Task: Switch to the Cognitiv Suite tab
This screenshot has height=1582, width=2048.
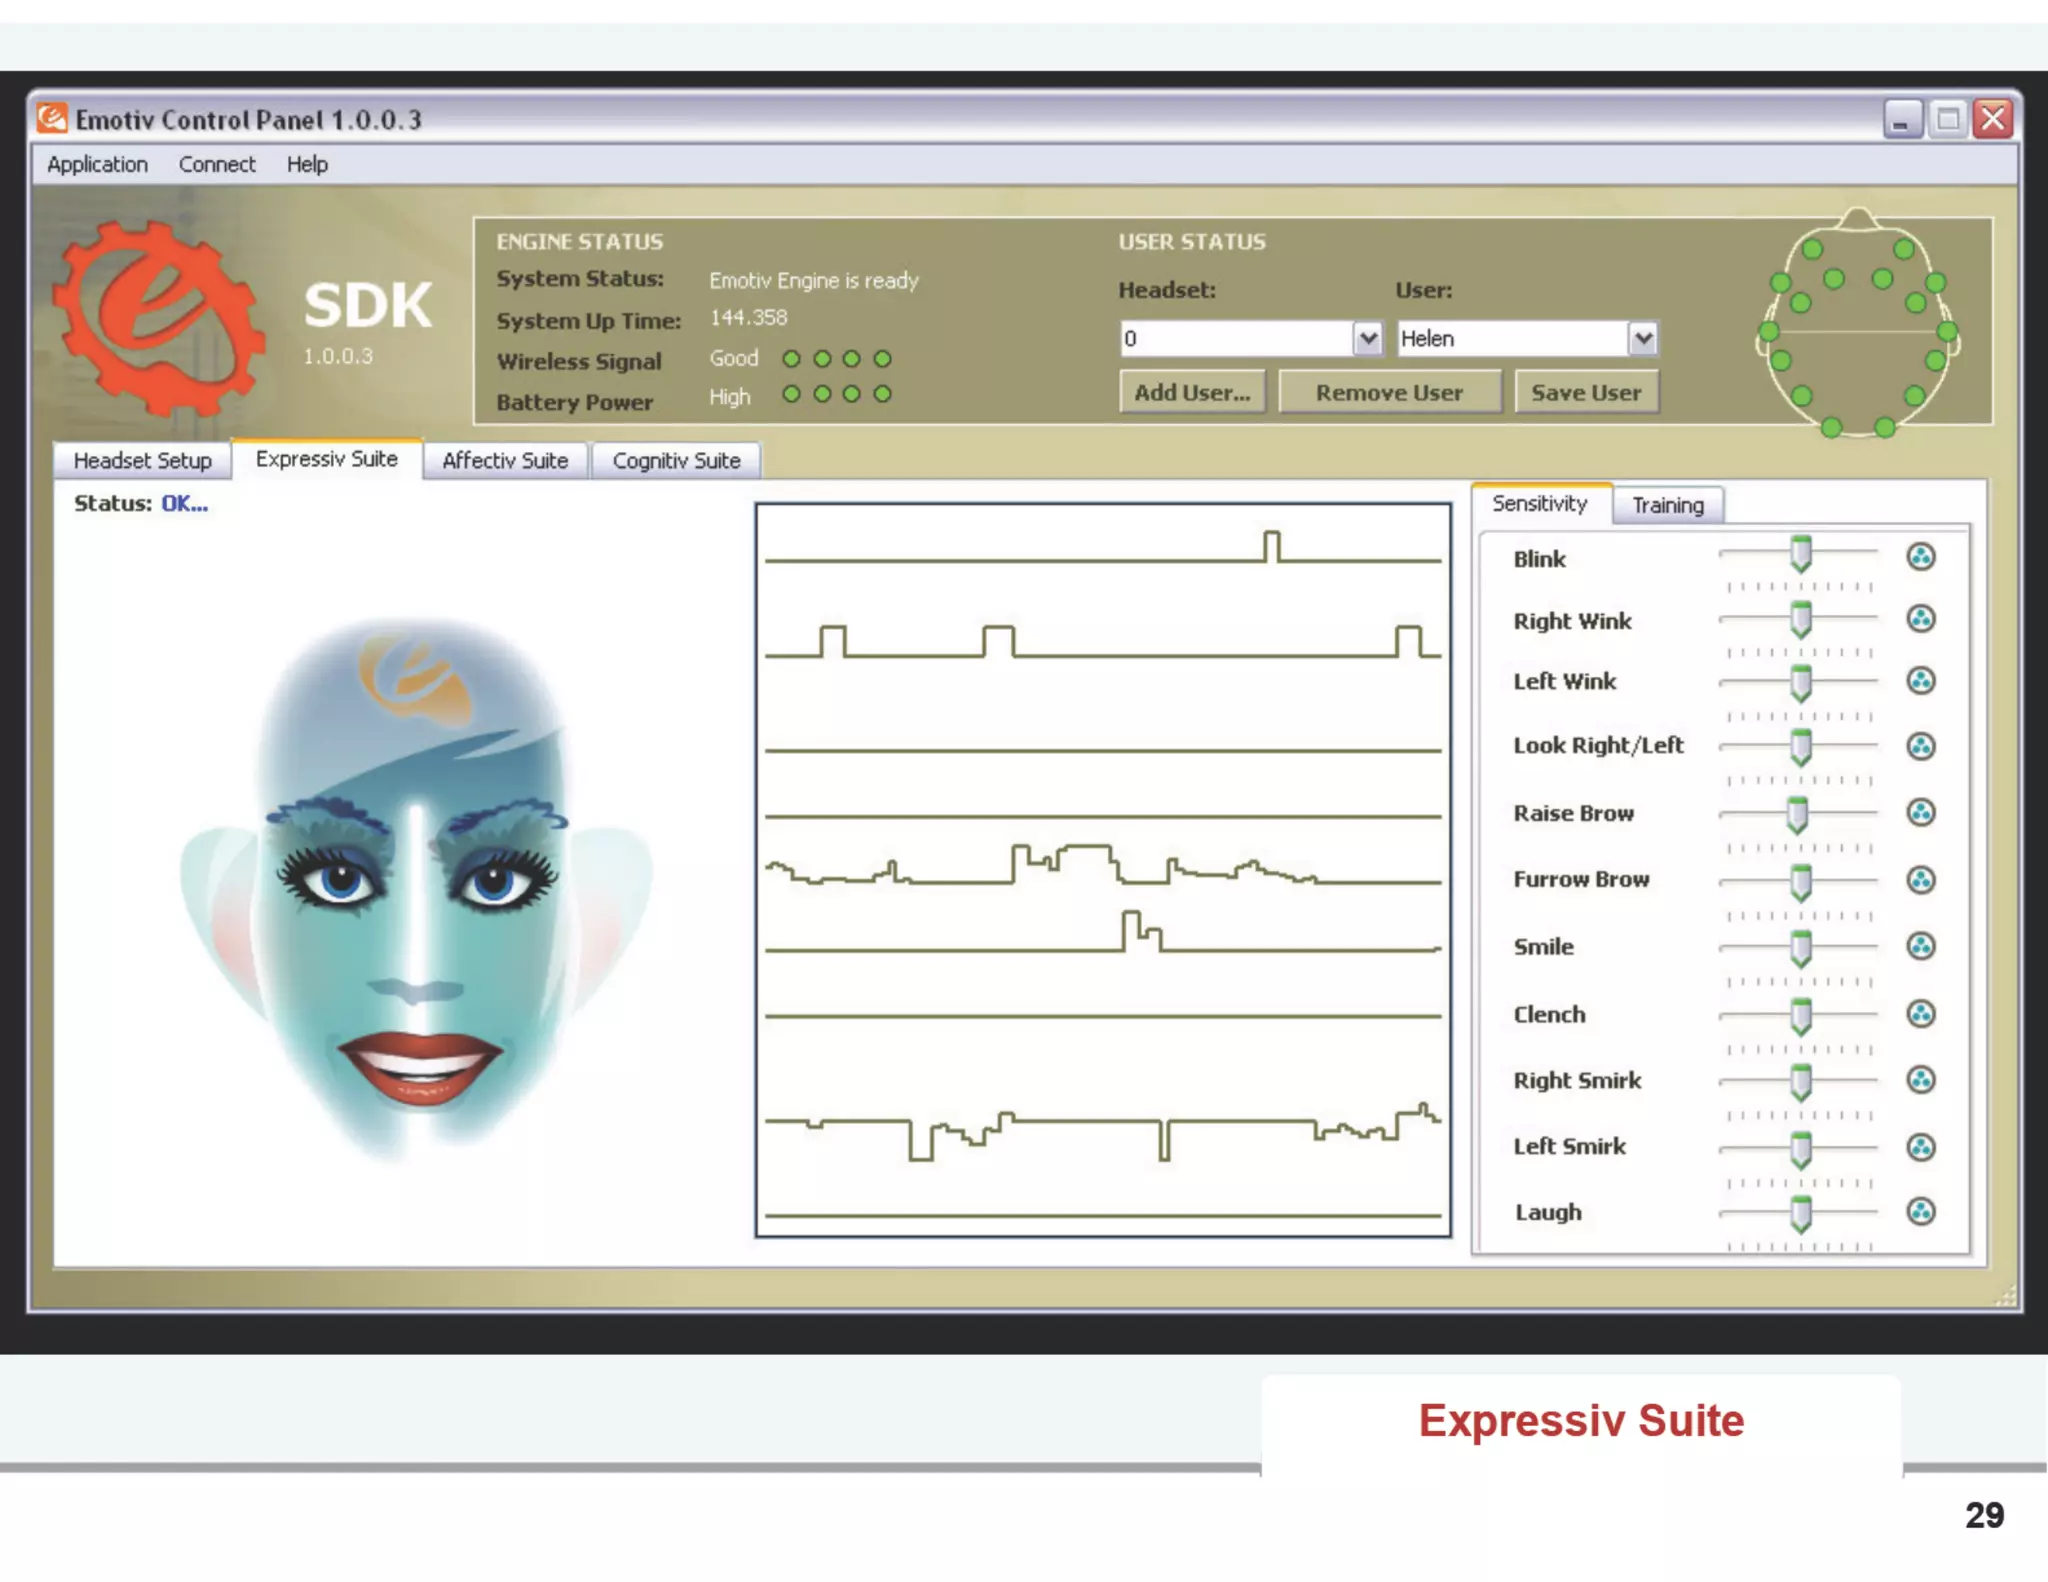Action: (676, 461)
